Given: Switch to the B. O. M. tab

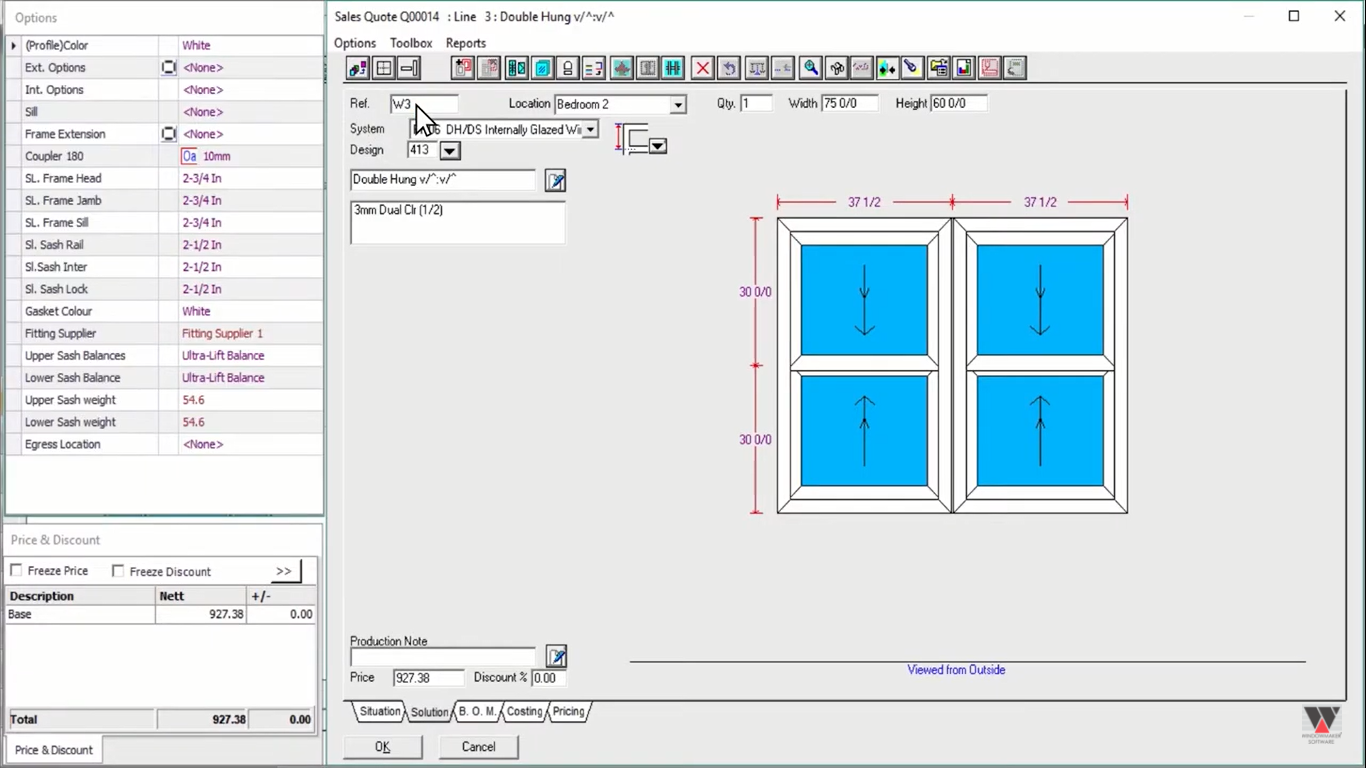Looking at the screenshot, I should [477, 712].
